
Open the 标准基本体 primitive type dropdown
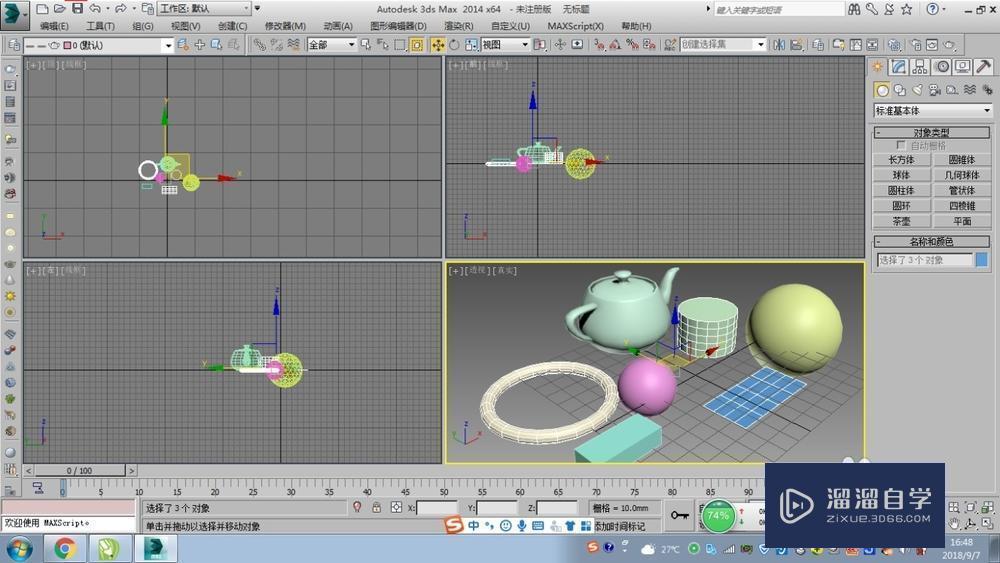[x=932, y=110]
